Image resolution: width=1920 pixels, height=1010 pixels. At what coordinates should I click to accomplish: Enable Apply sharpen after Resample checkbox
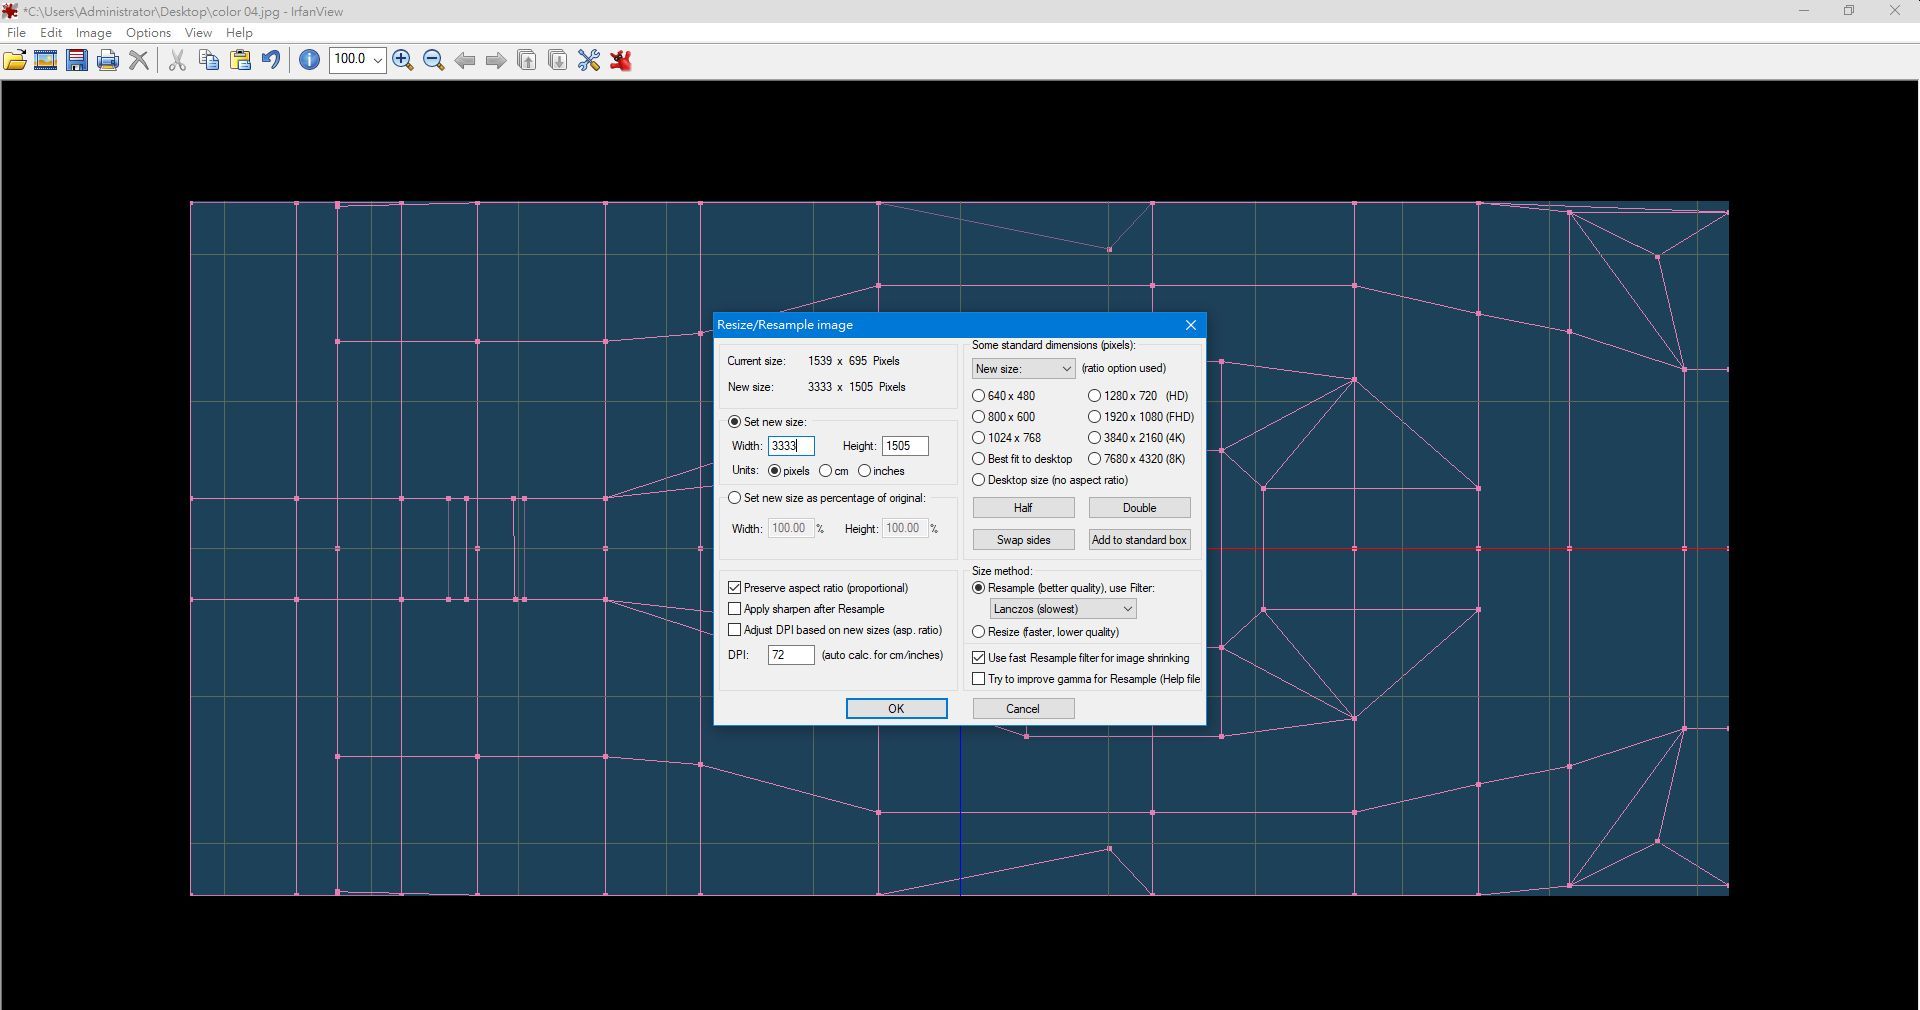coord(735,609)
